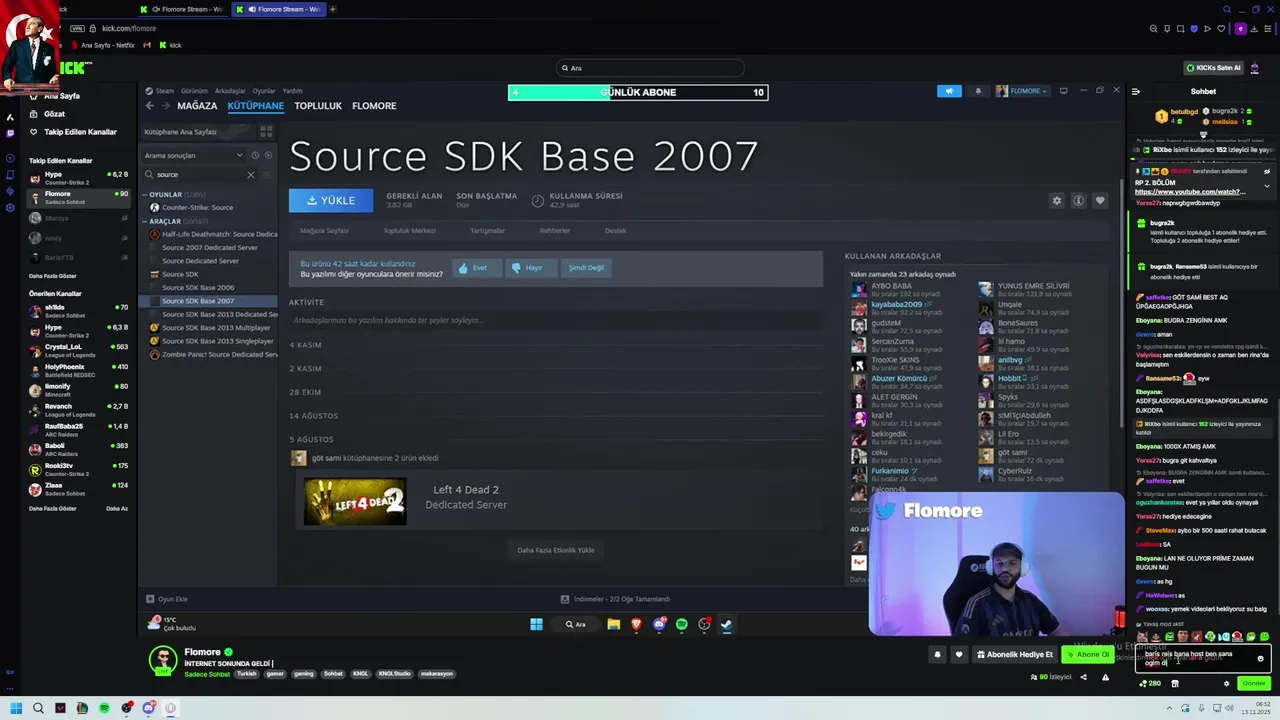Open Steam game settings gear icon

(x=1056, y=201)
